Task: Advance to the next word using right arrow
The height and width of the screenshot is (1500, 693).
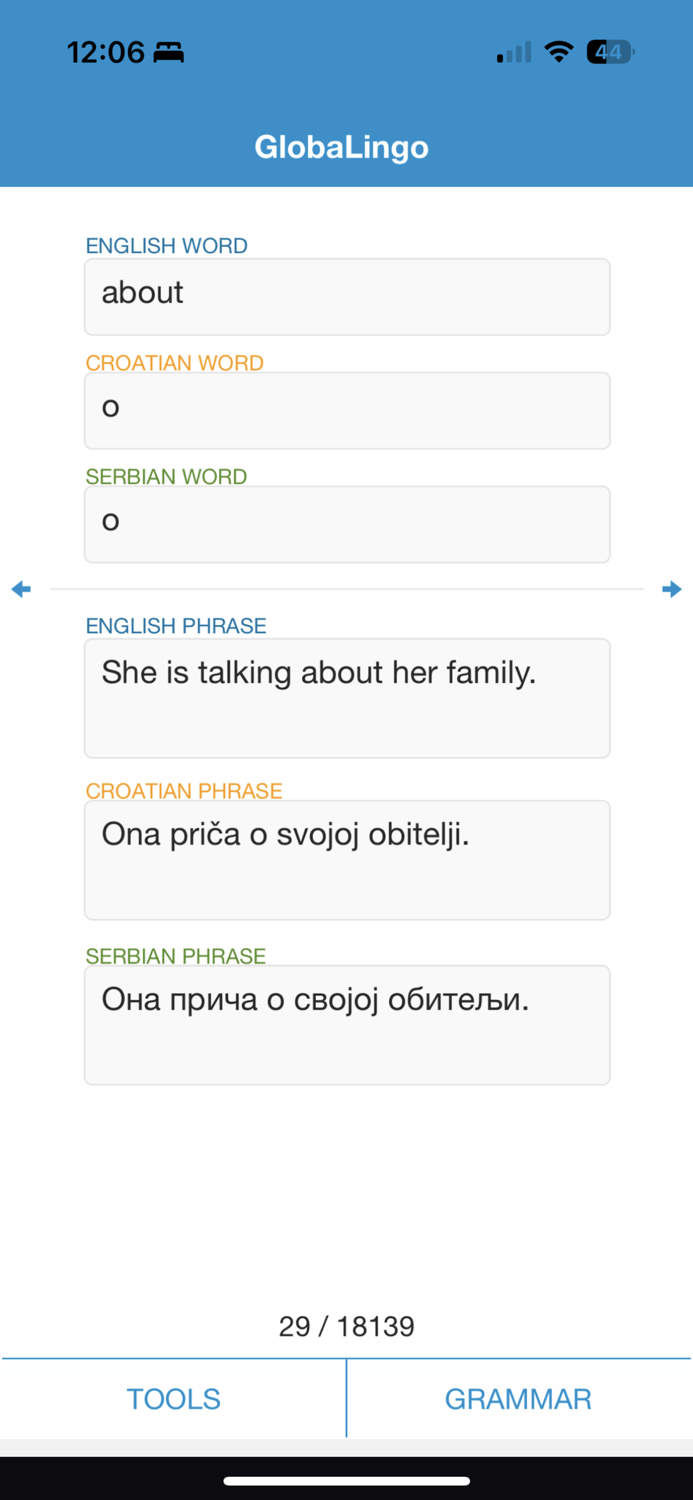Action: coord(673,589)
